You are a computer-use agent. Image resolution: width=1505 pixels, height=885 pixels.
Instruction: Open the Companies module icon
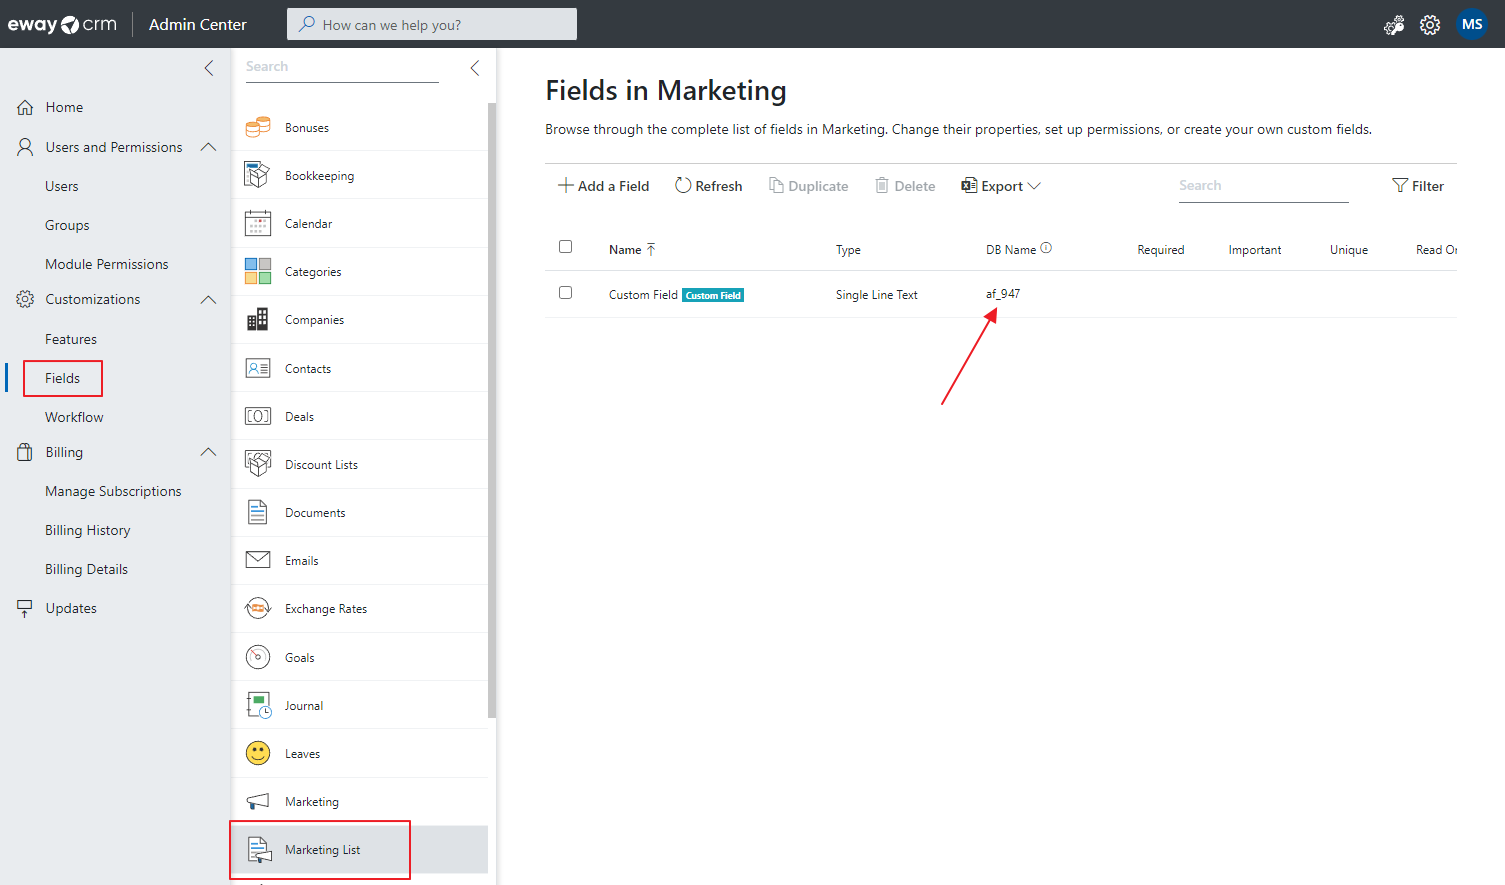coord(258,319)
